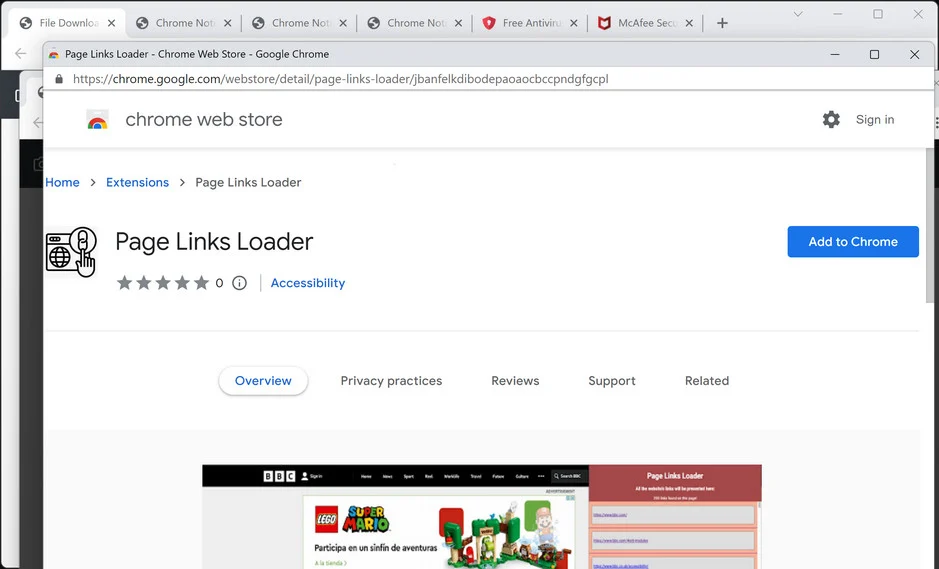Click the favicon in popup title bar

54,54
